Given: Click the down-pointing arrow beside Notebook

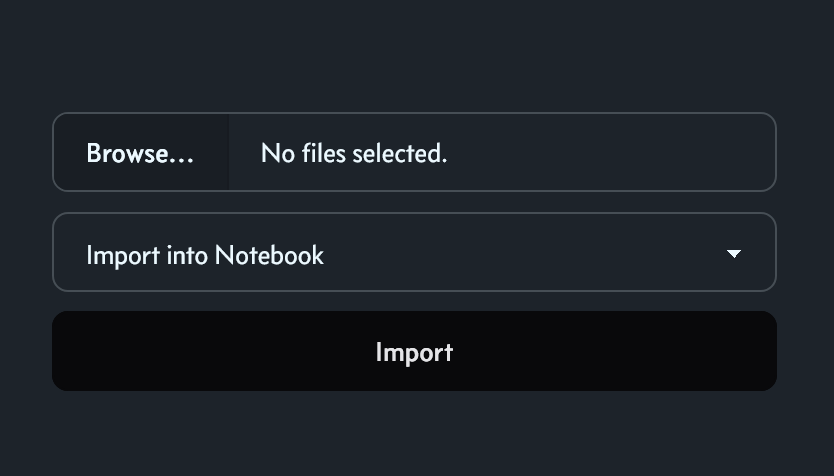Looking at the screenshot, I should click(x=734, y=254).
